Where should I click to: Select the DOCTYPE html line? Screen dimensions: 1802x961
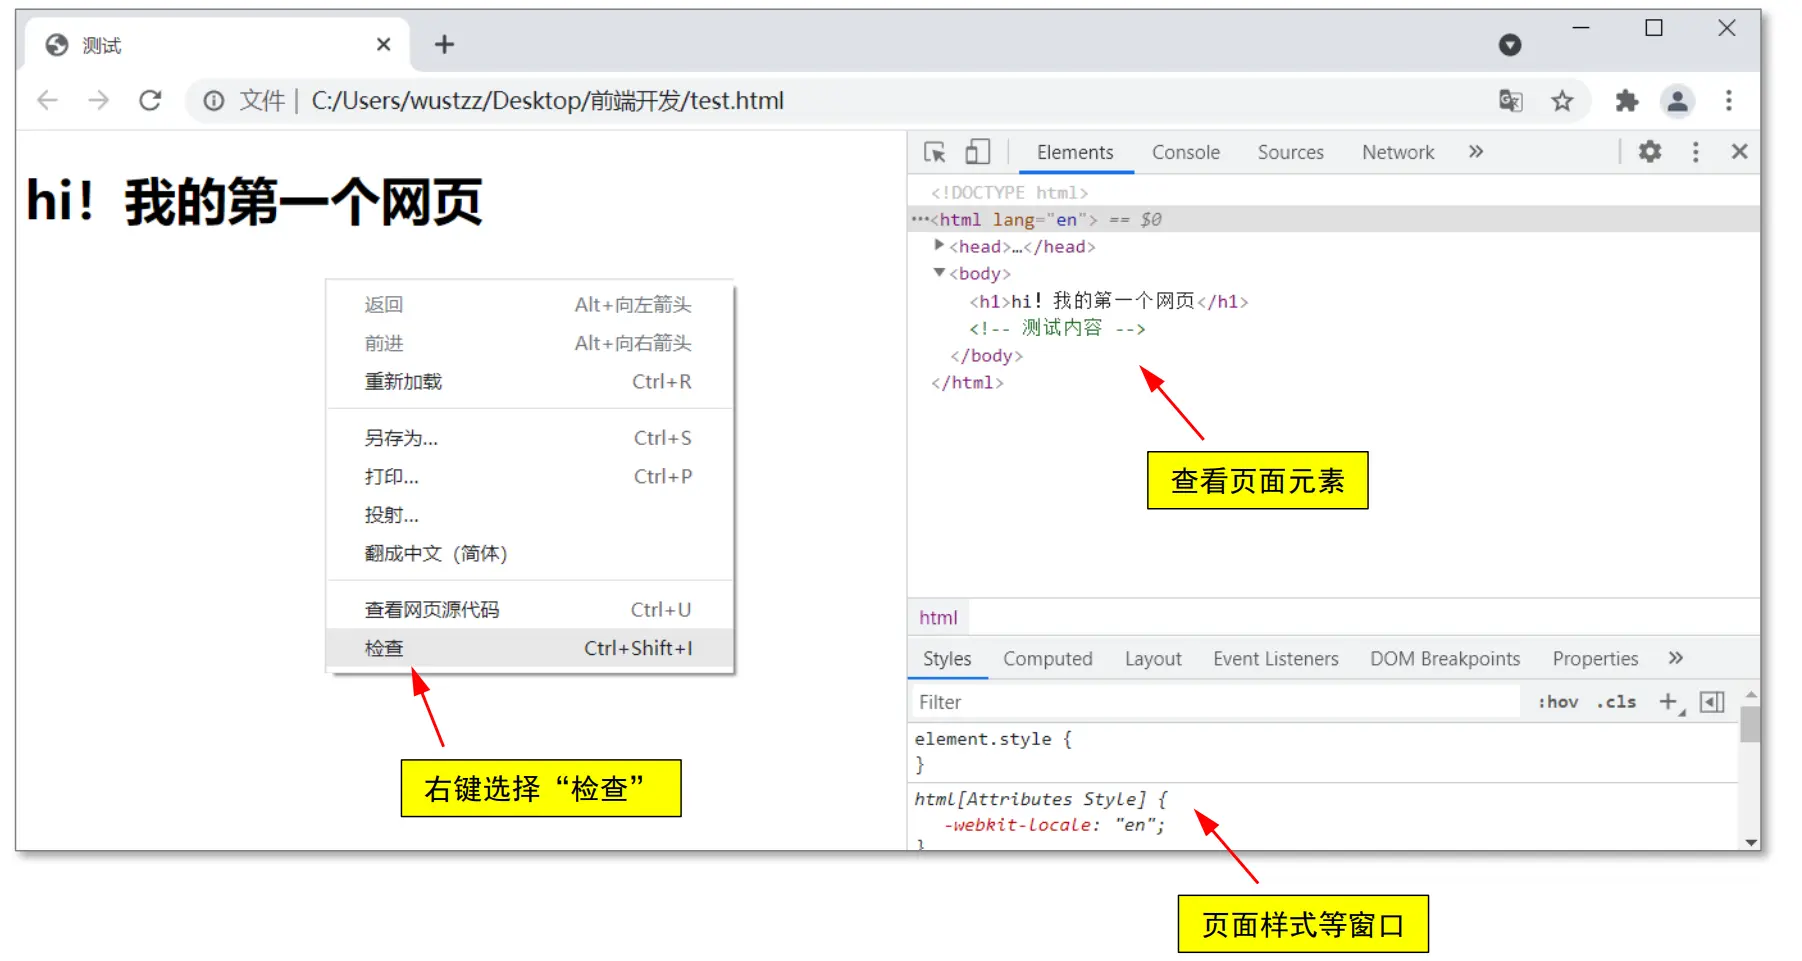[x=1009, y=192]
